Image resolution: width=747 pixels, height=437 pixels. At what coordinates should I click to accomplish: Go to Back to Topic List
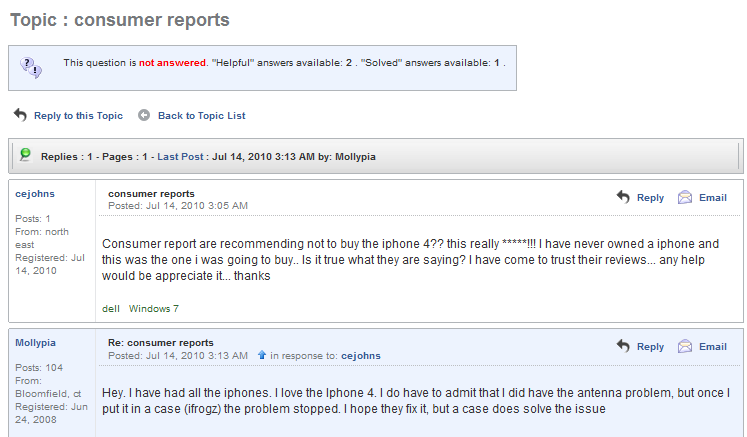(201, 116)
